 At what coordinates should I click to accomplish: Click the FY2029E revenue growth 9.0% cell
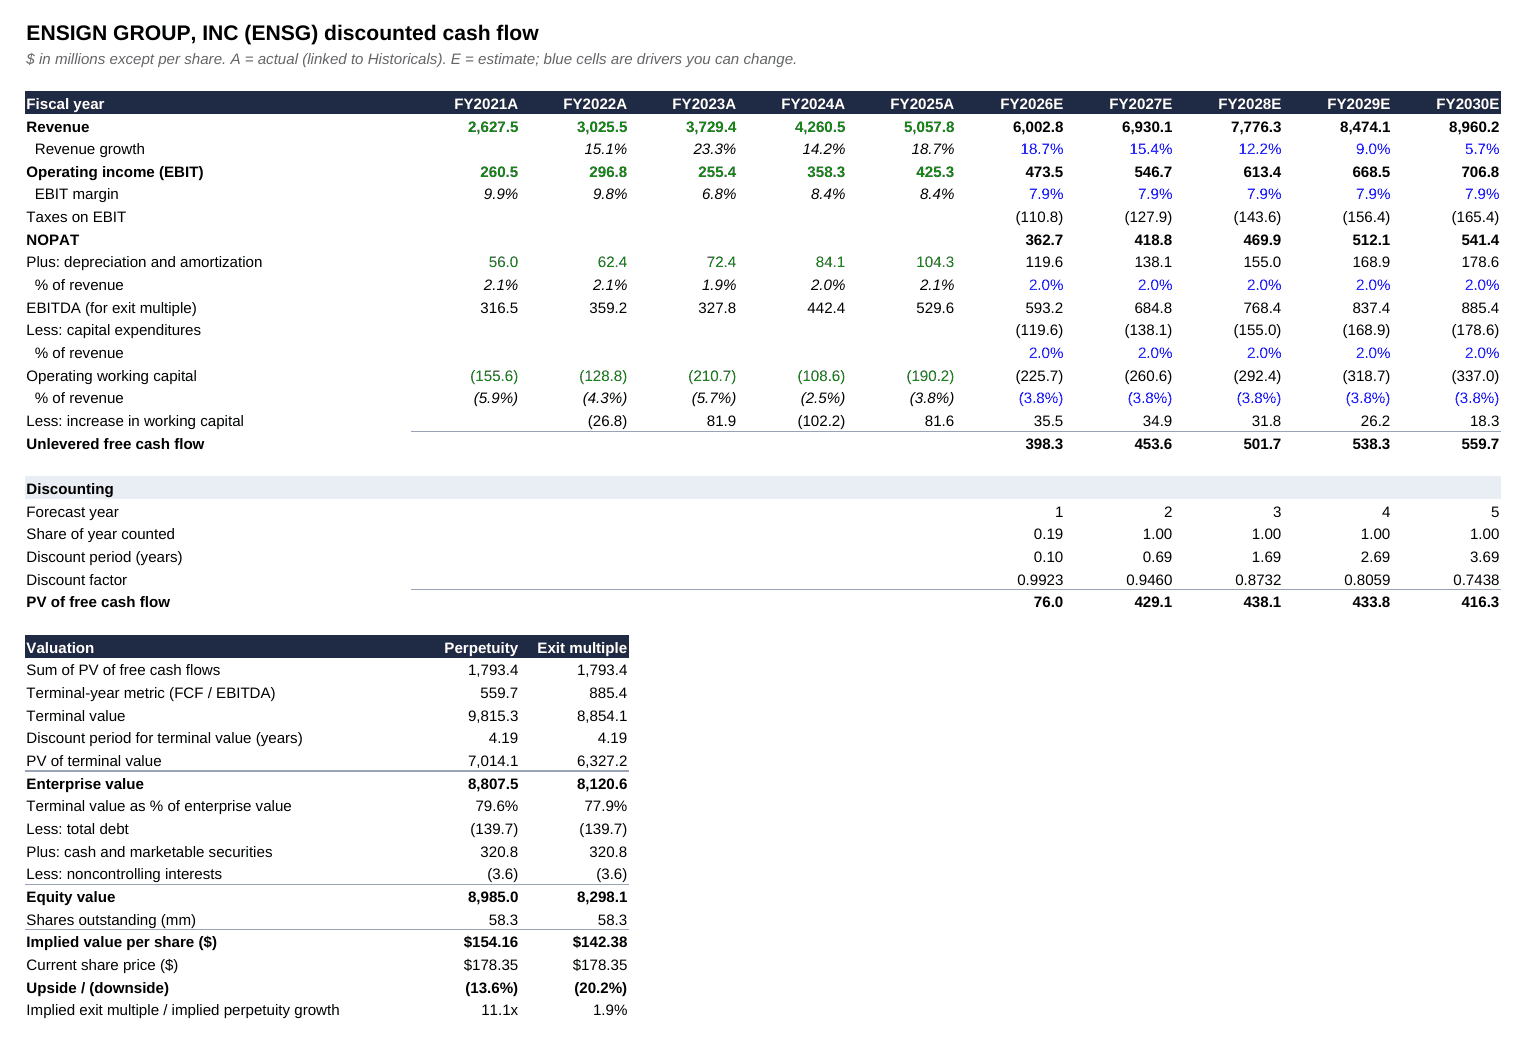[1372, 149]
